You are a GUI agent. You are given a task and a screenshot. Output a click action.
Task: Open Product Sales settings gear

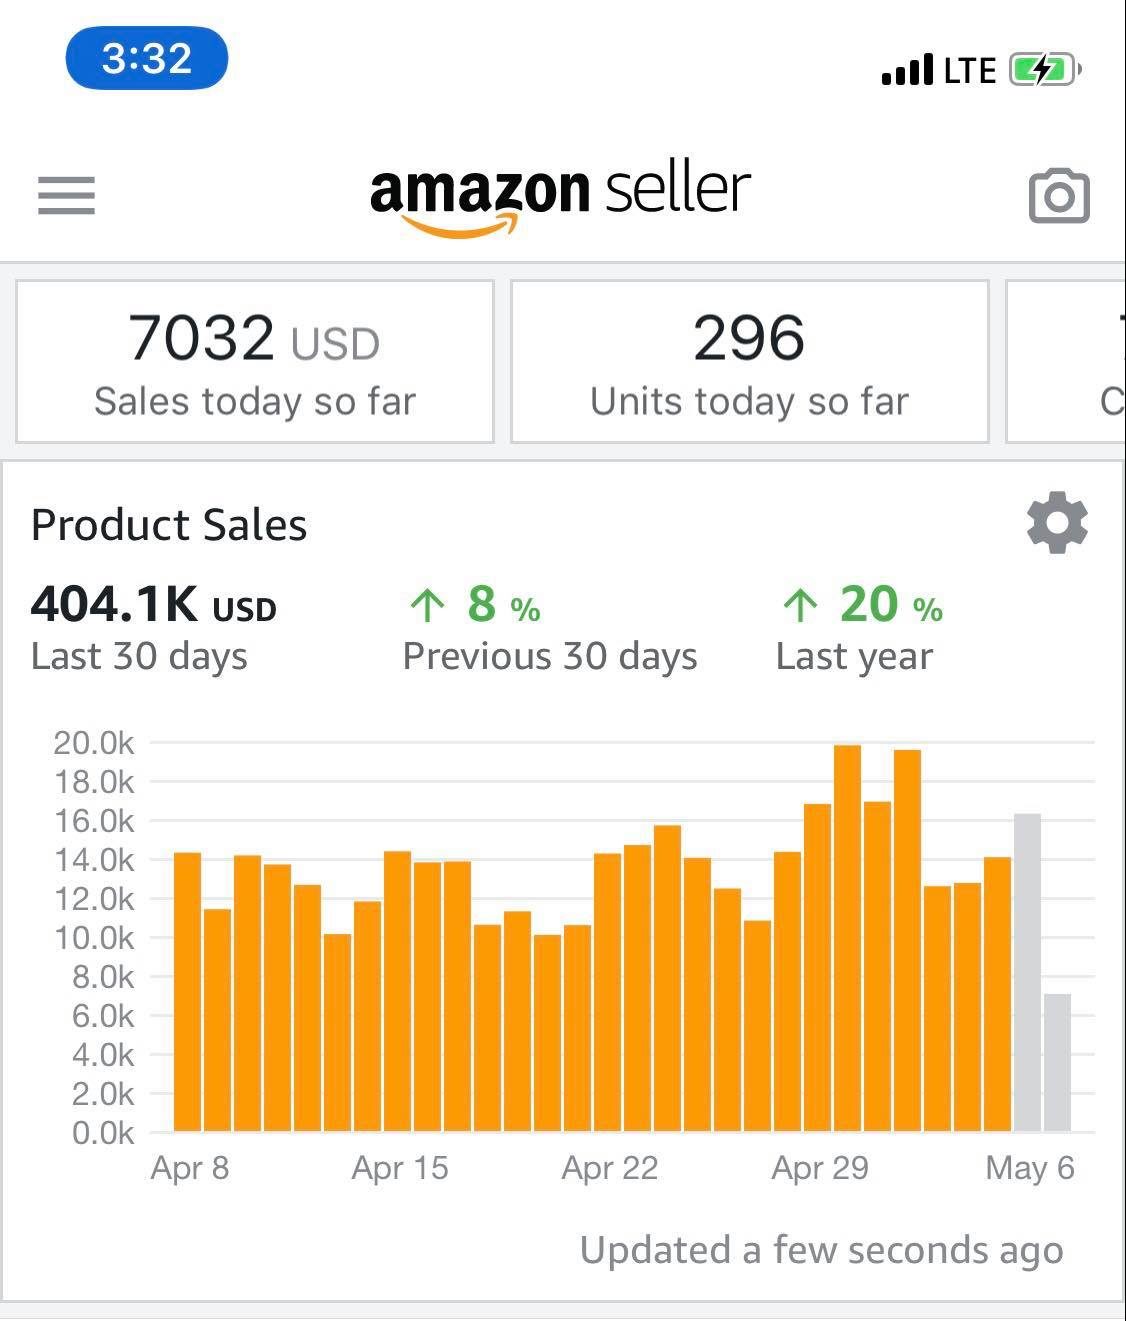pyautogui.click(x=1057, y=523)
